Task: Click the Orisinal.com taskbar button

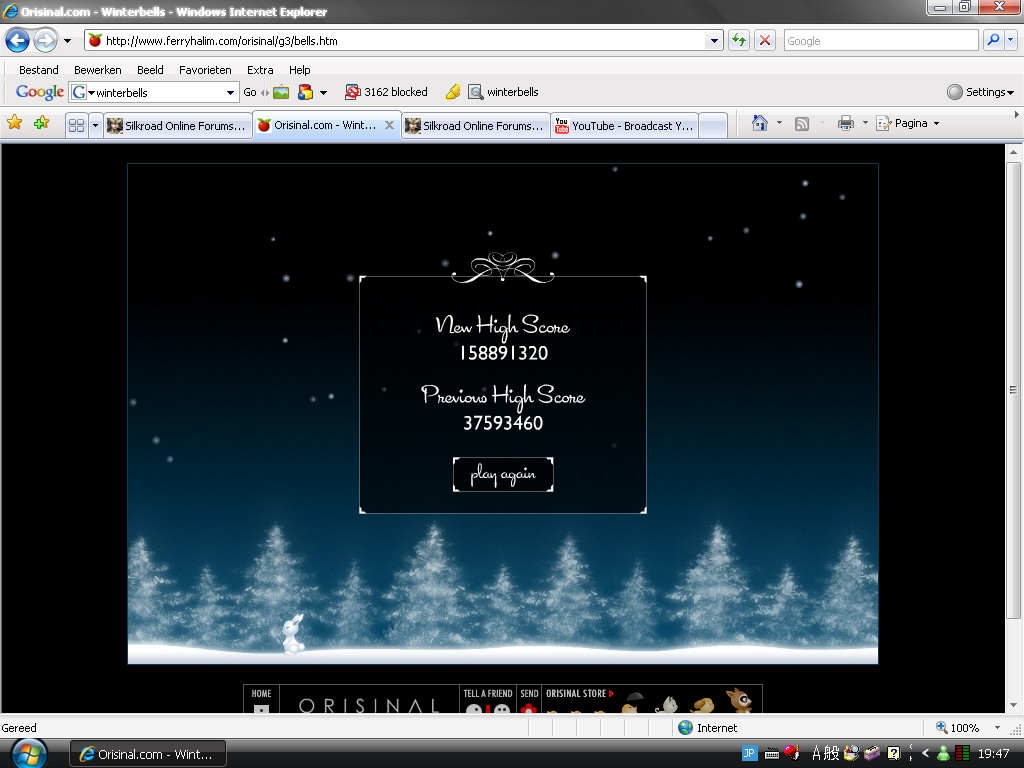Action: point(148,754)
